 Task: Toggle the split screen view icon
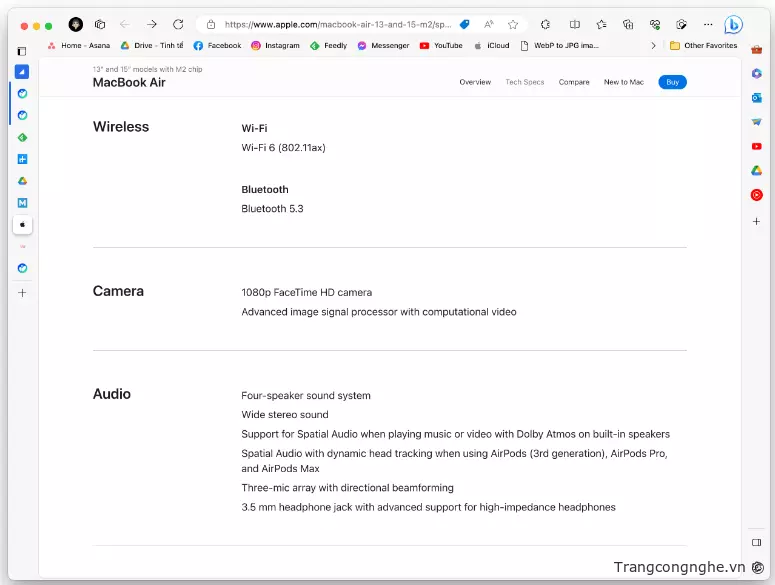click(574, 24)
